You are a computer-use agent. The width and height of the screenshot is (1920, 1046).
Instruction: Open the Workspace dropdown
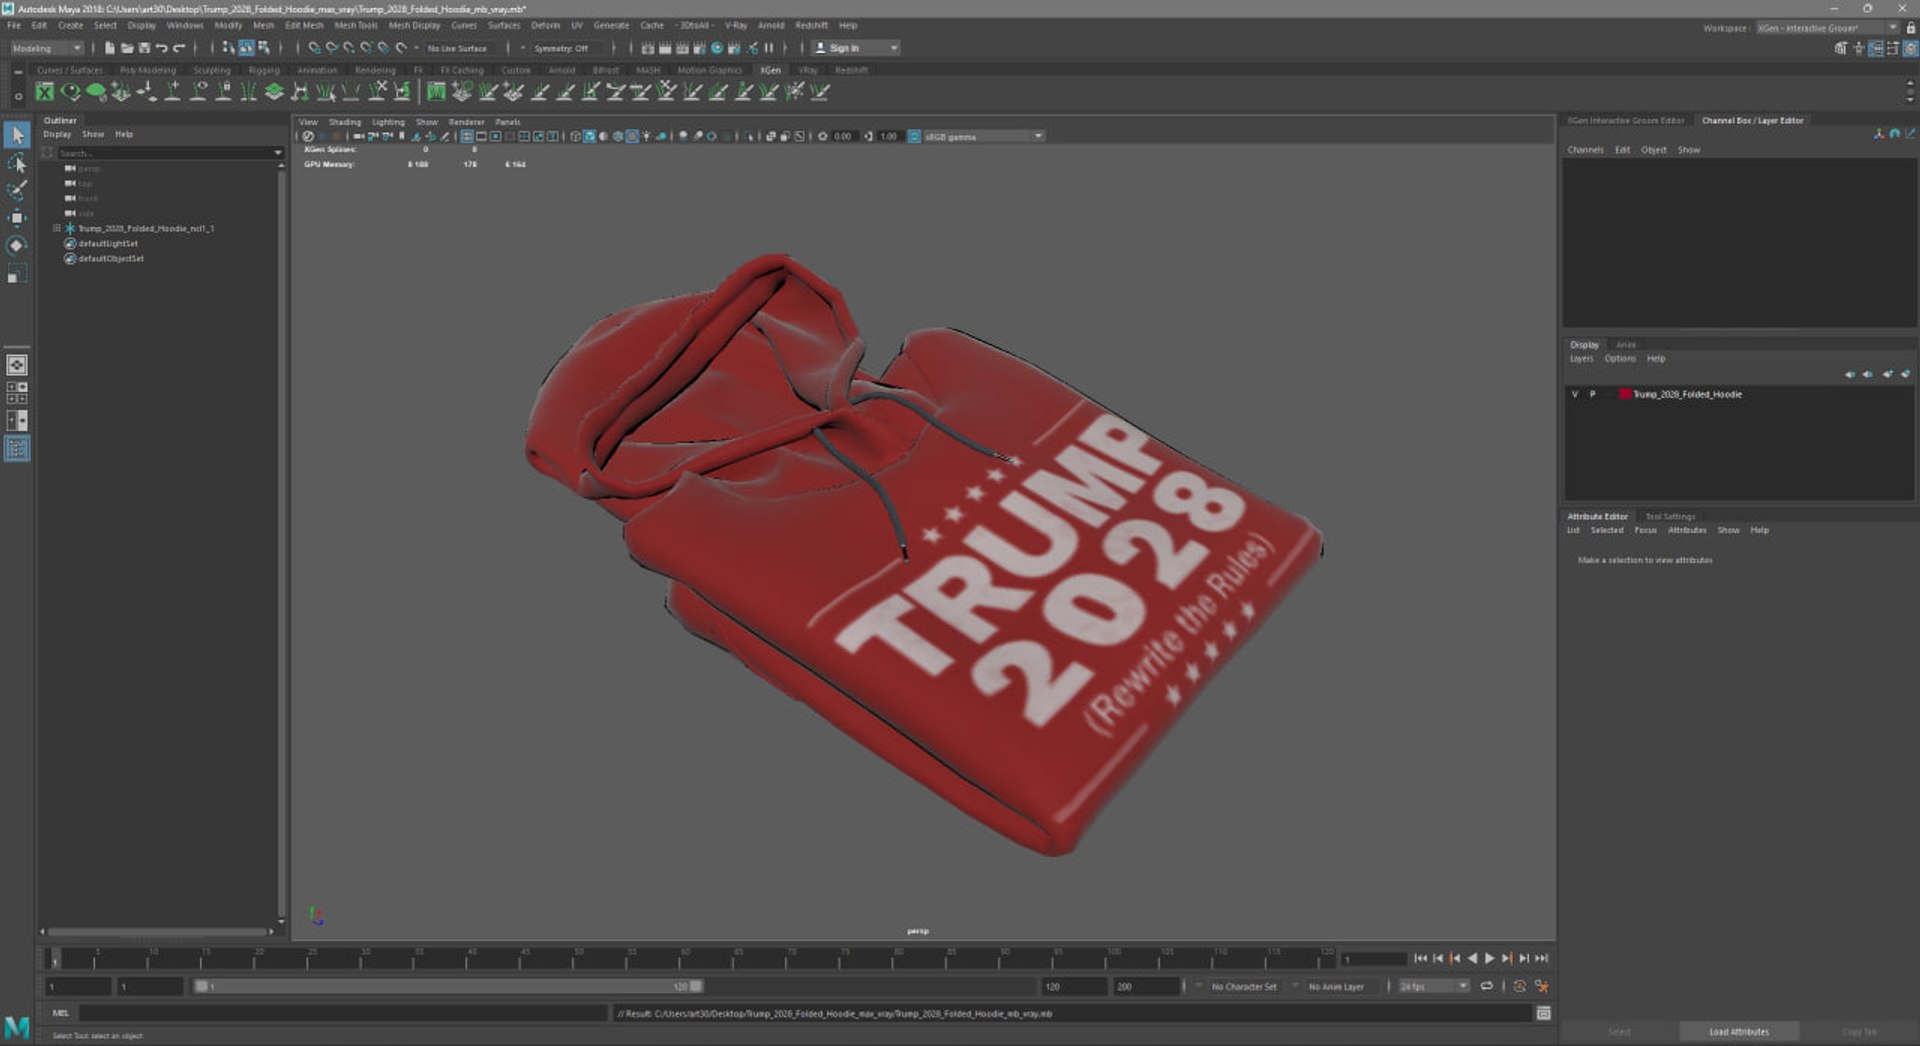[1827, 28]
